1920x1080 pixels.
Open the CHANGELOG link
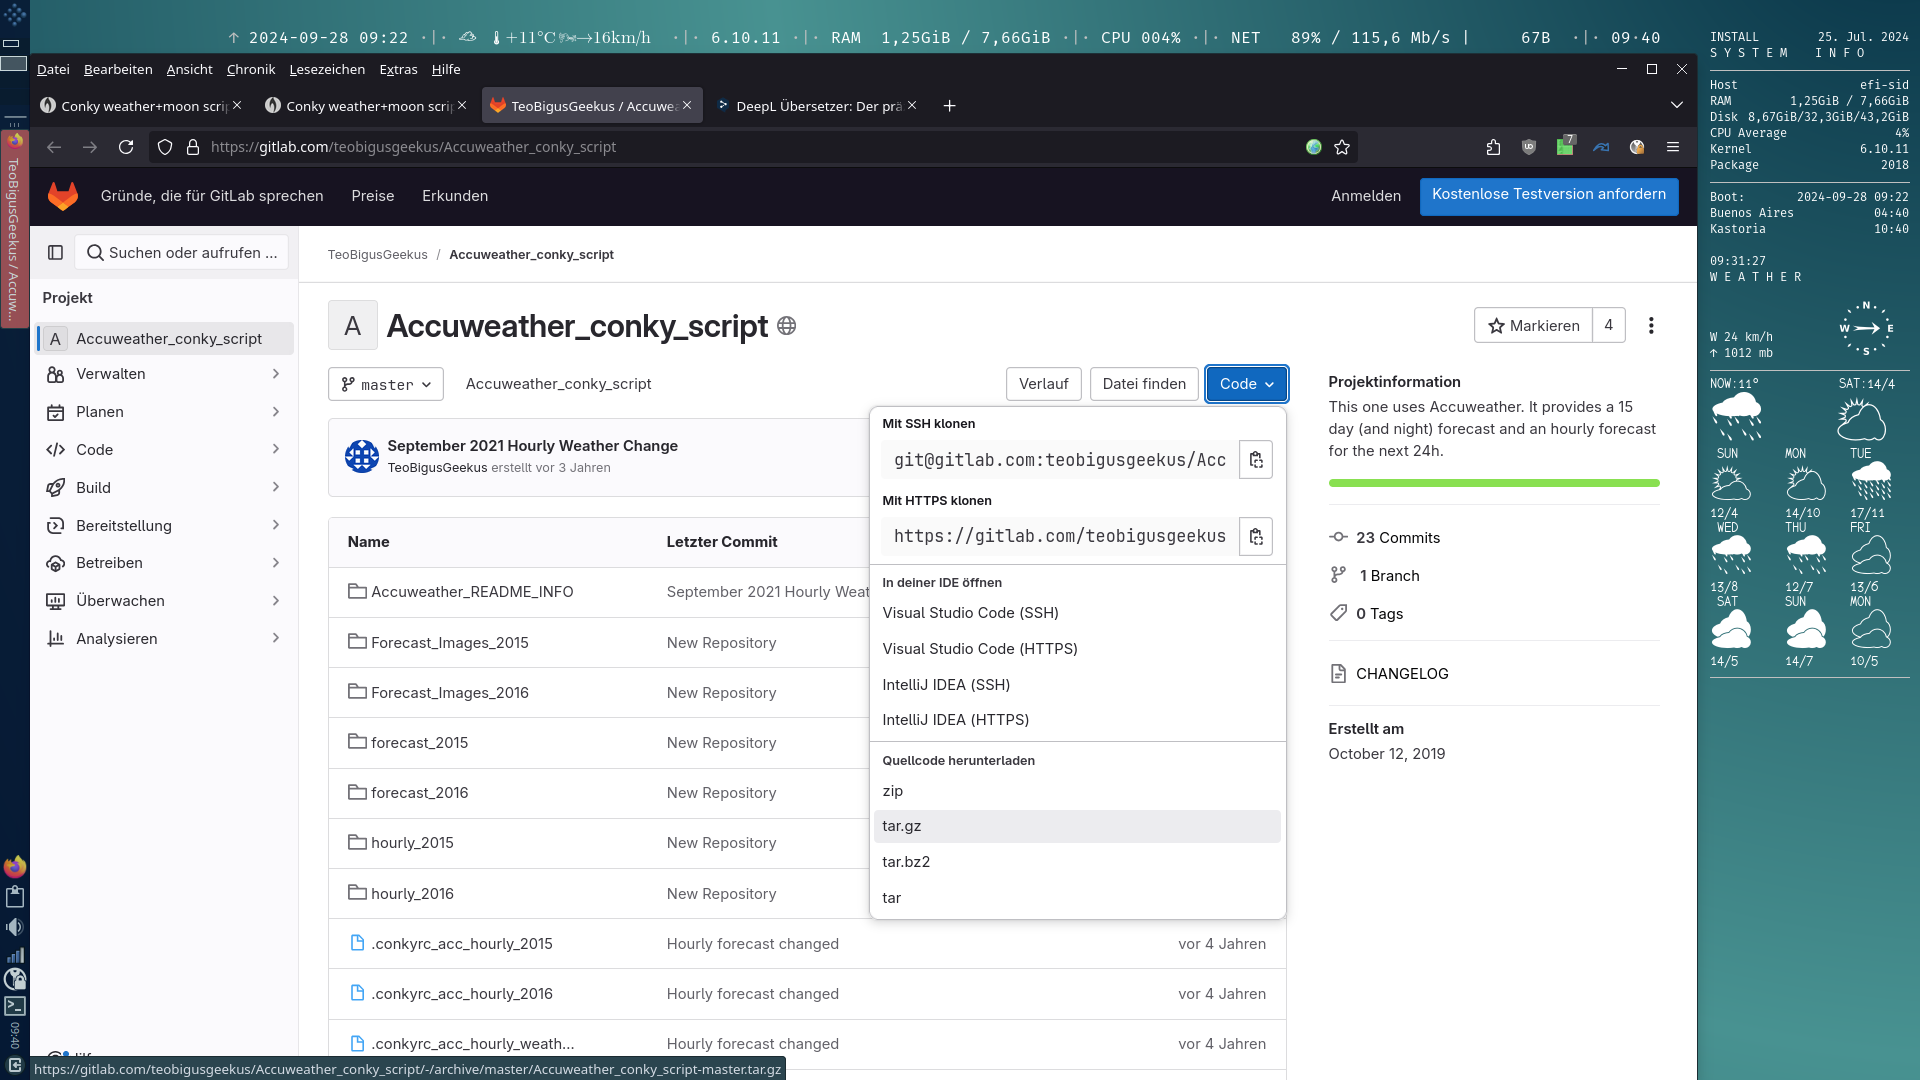pyautogui.click(x=1401, y=674)
